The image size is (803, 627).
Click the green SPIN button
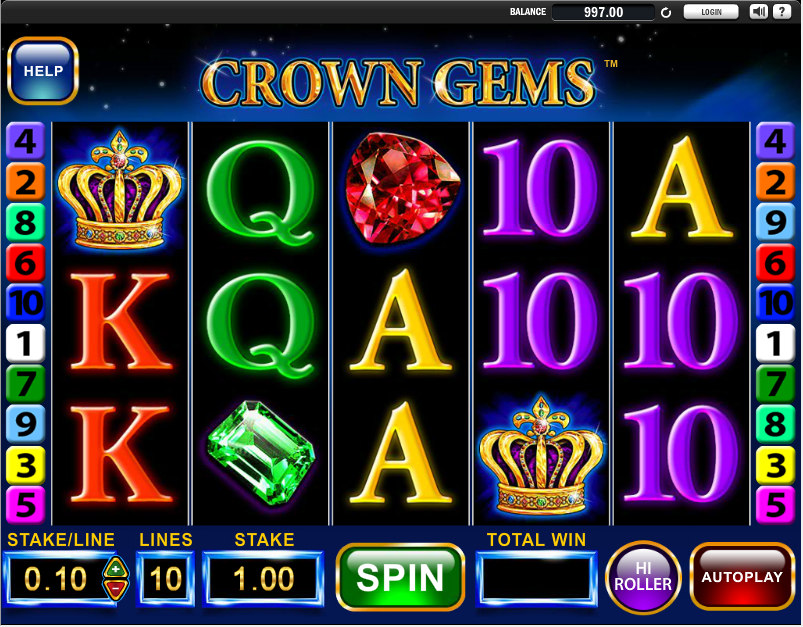pos(400,577)
